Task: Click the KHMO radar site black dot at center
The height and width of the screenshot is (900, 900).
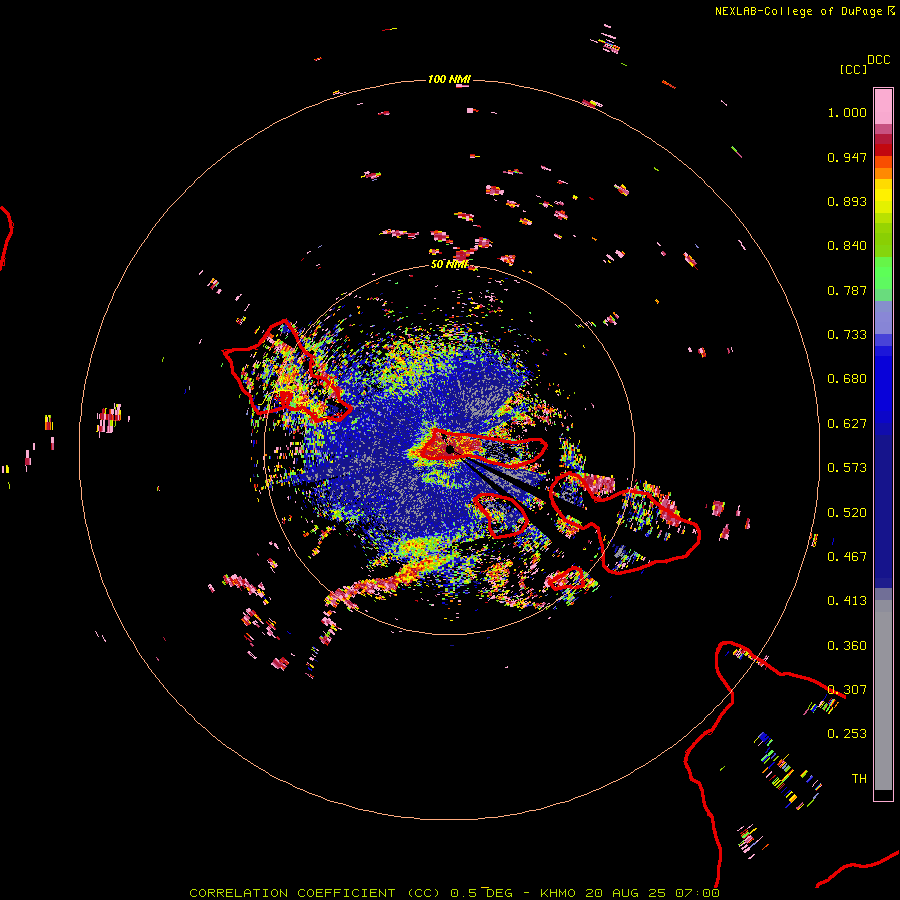Action: pos(450,449)
